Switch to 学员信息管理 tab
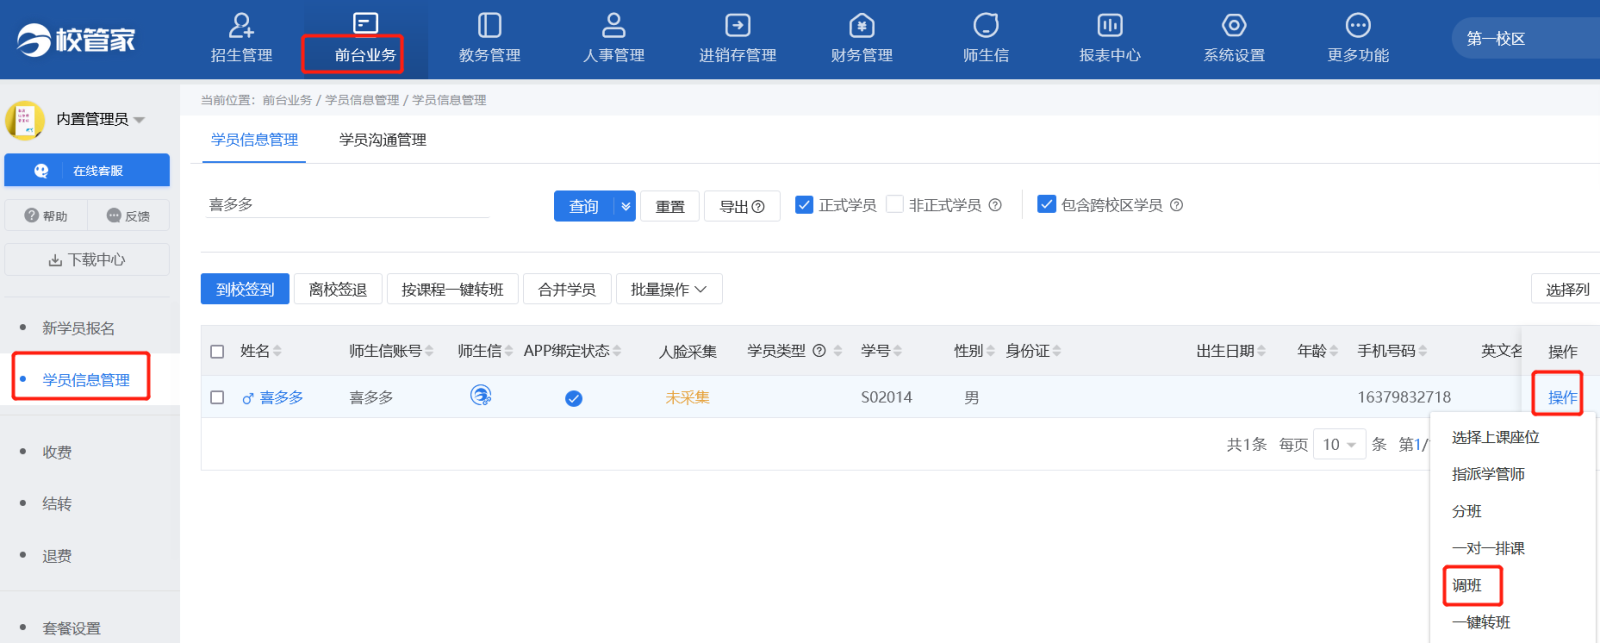Viewport: 1600px width, 643px height. pos(254,140)
